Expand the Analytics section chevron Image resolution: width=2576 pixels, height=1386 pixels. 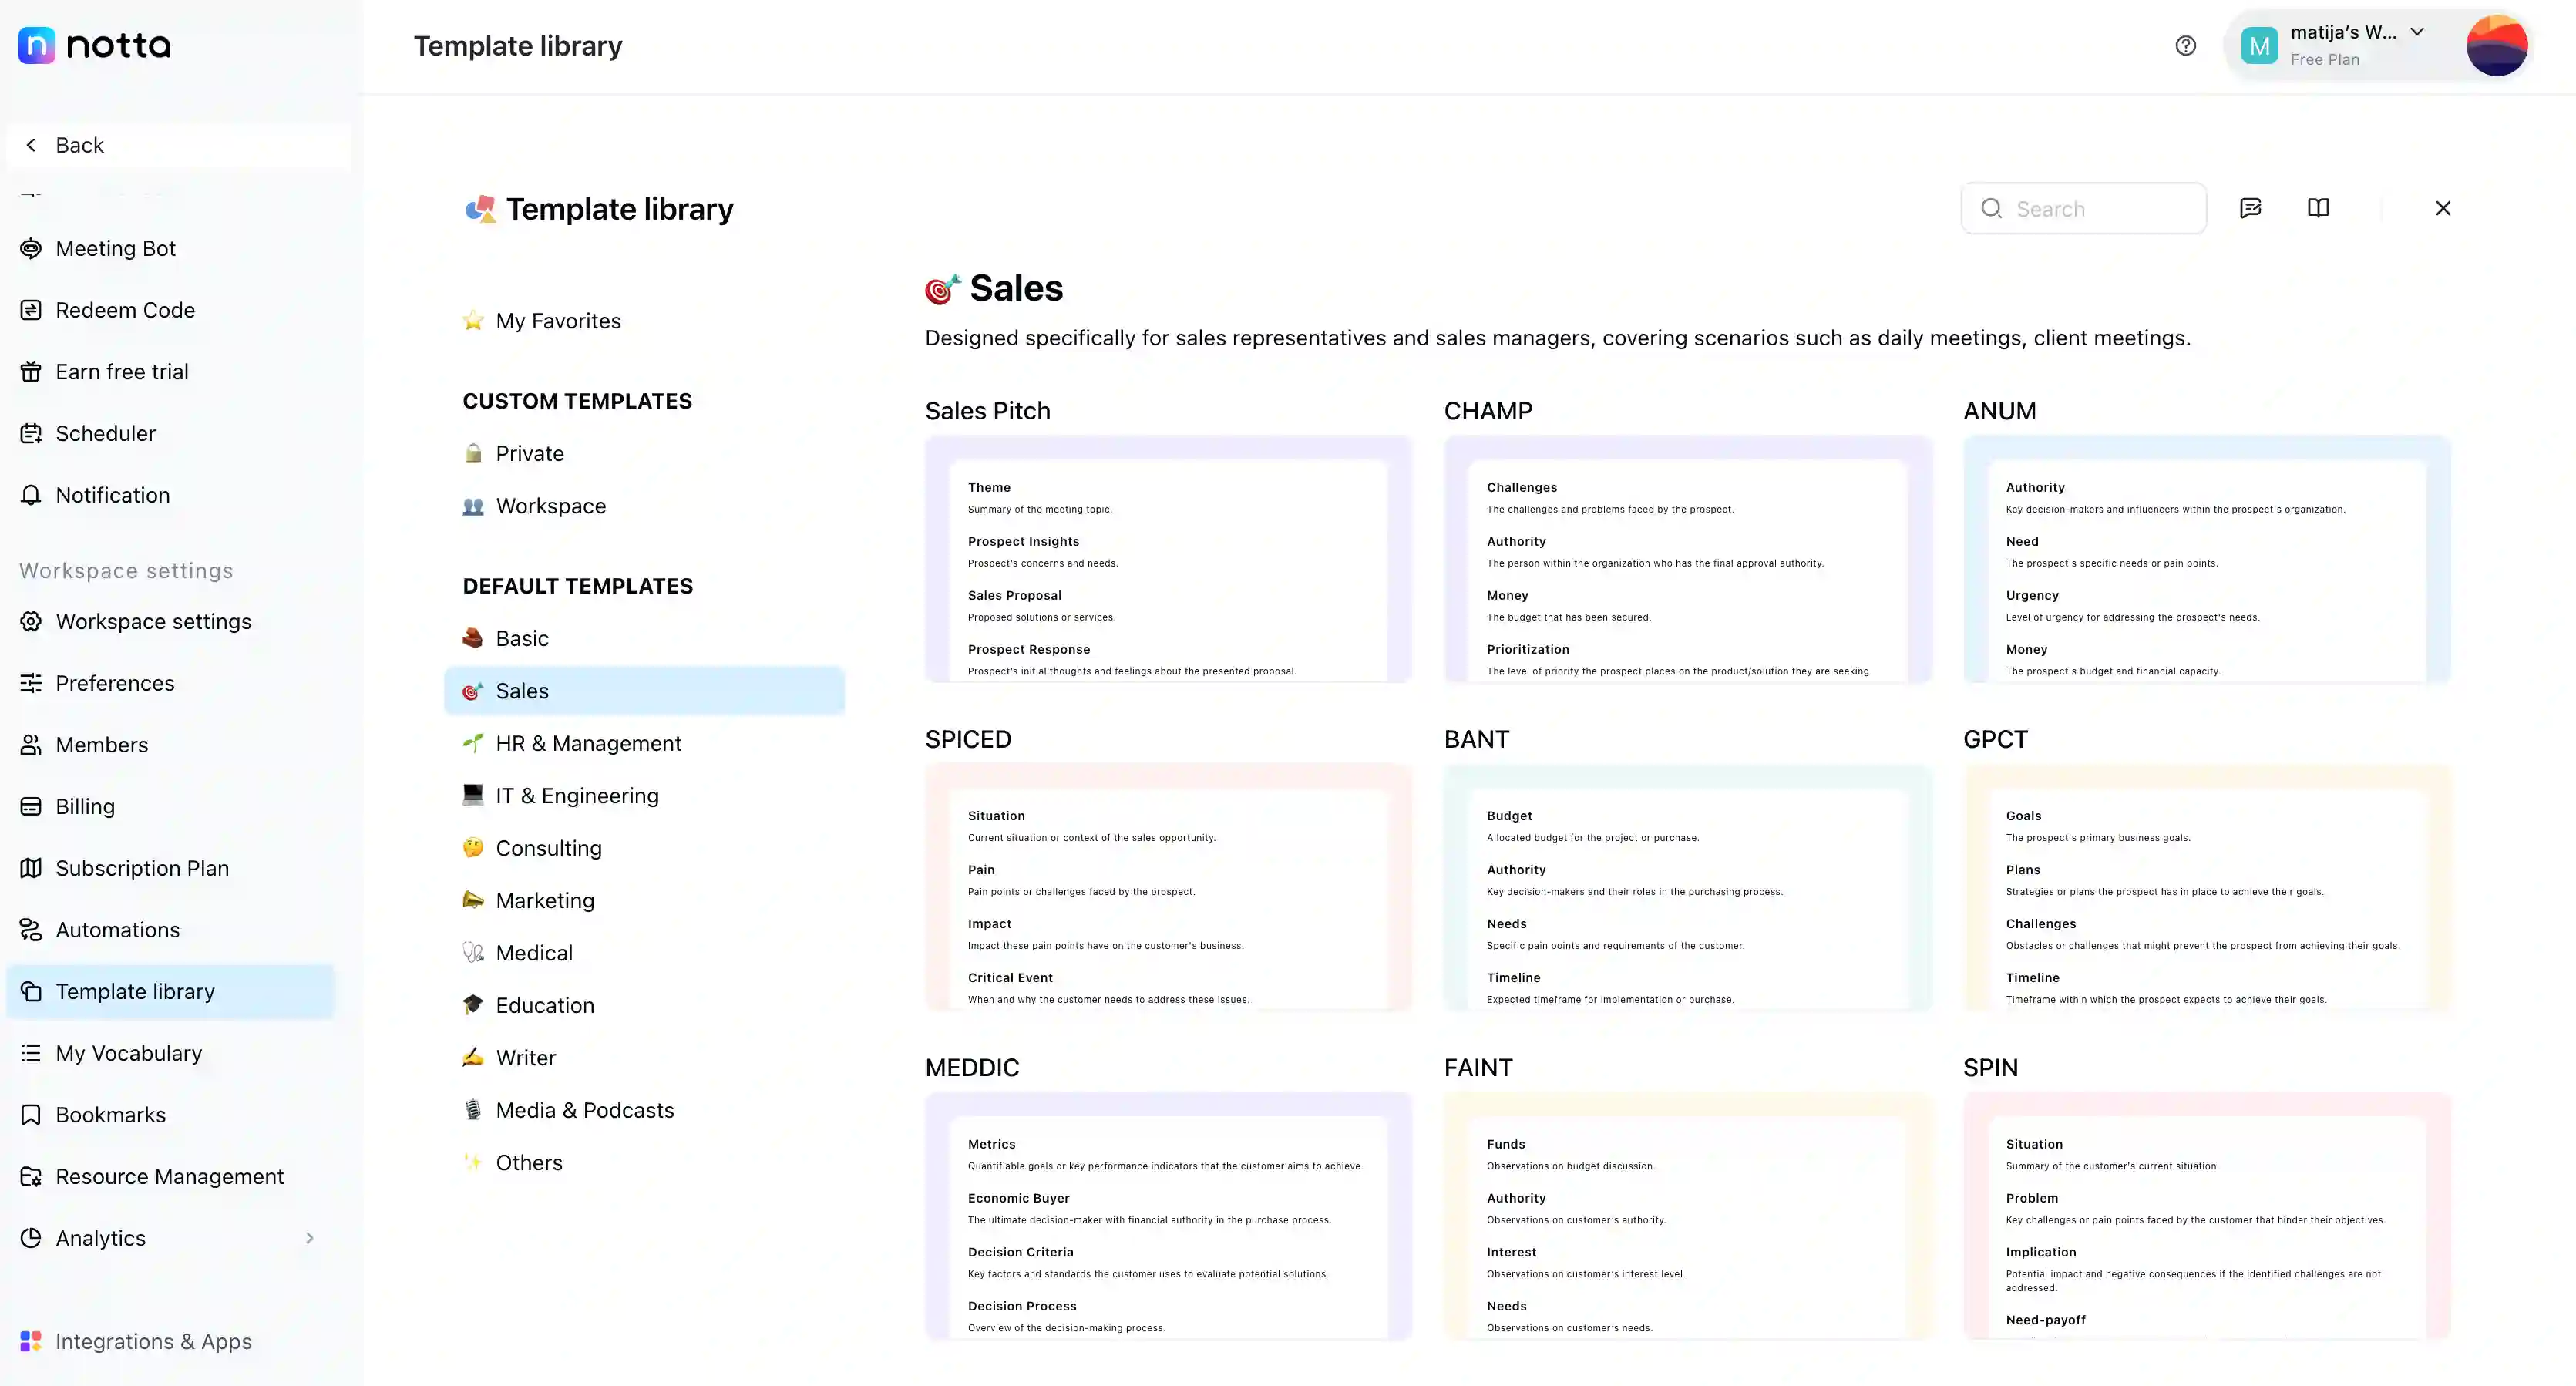[x=310, y=1238]
